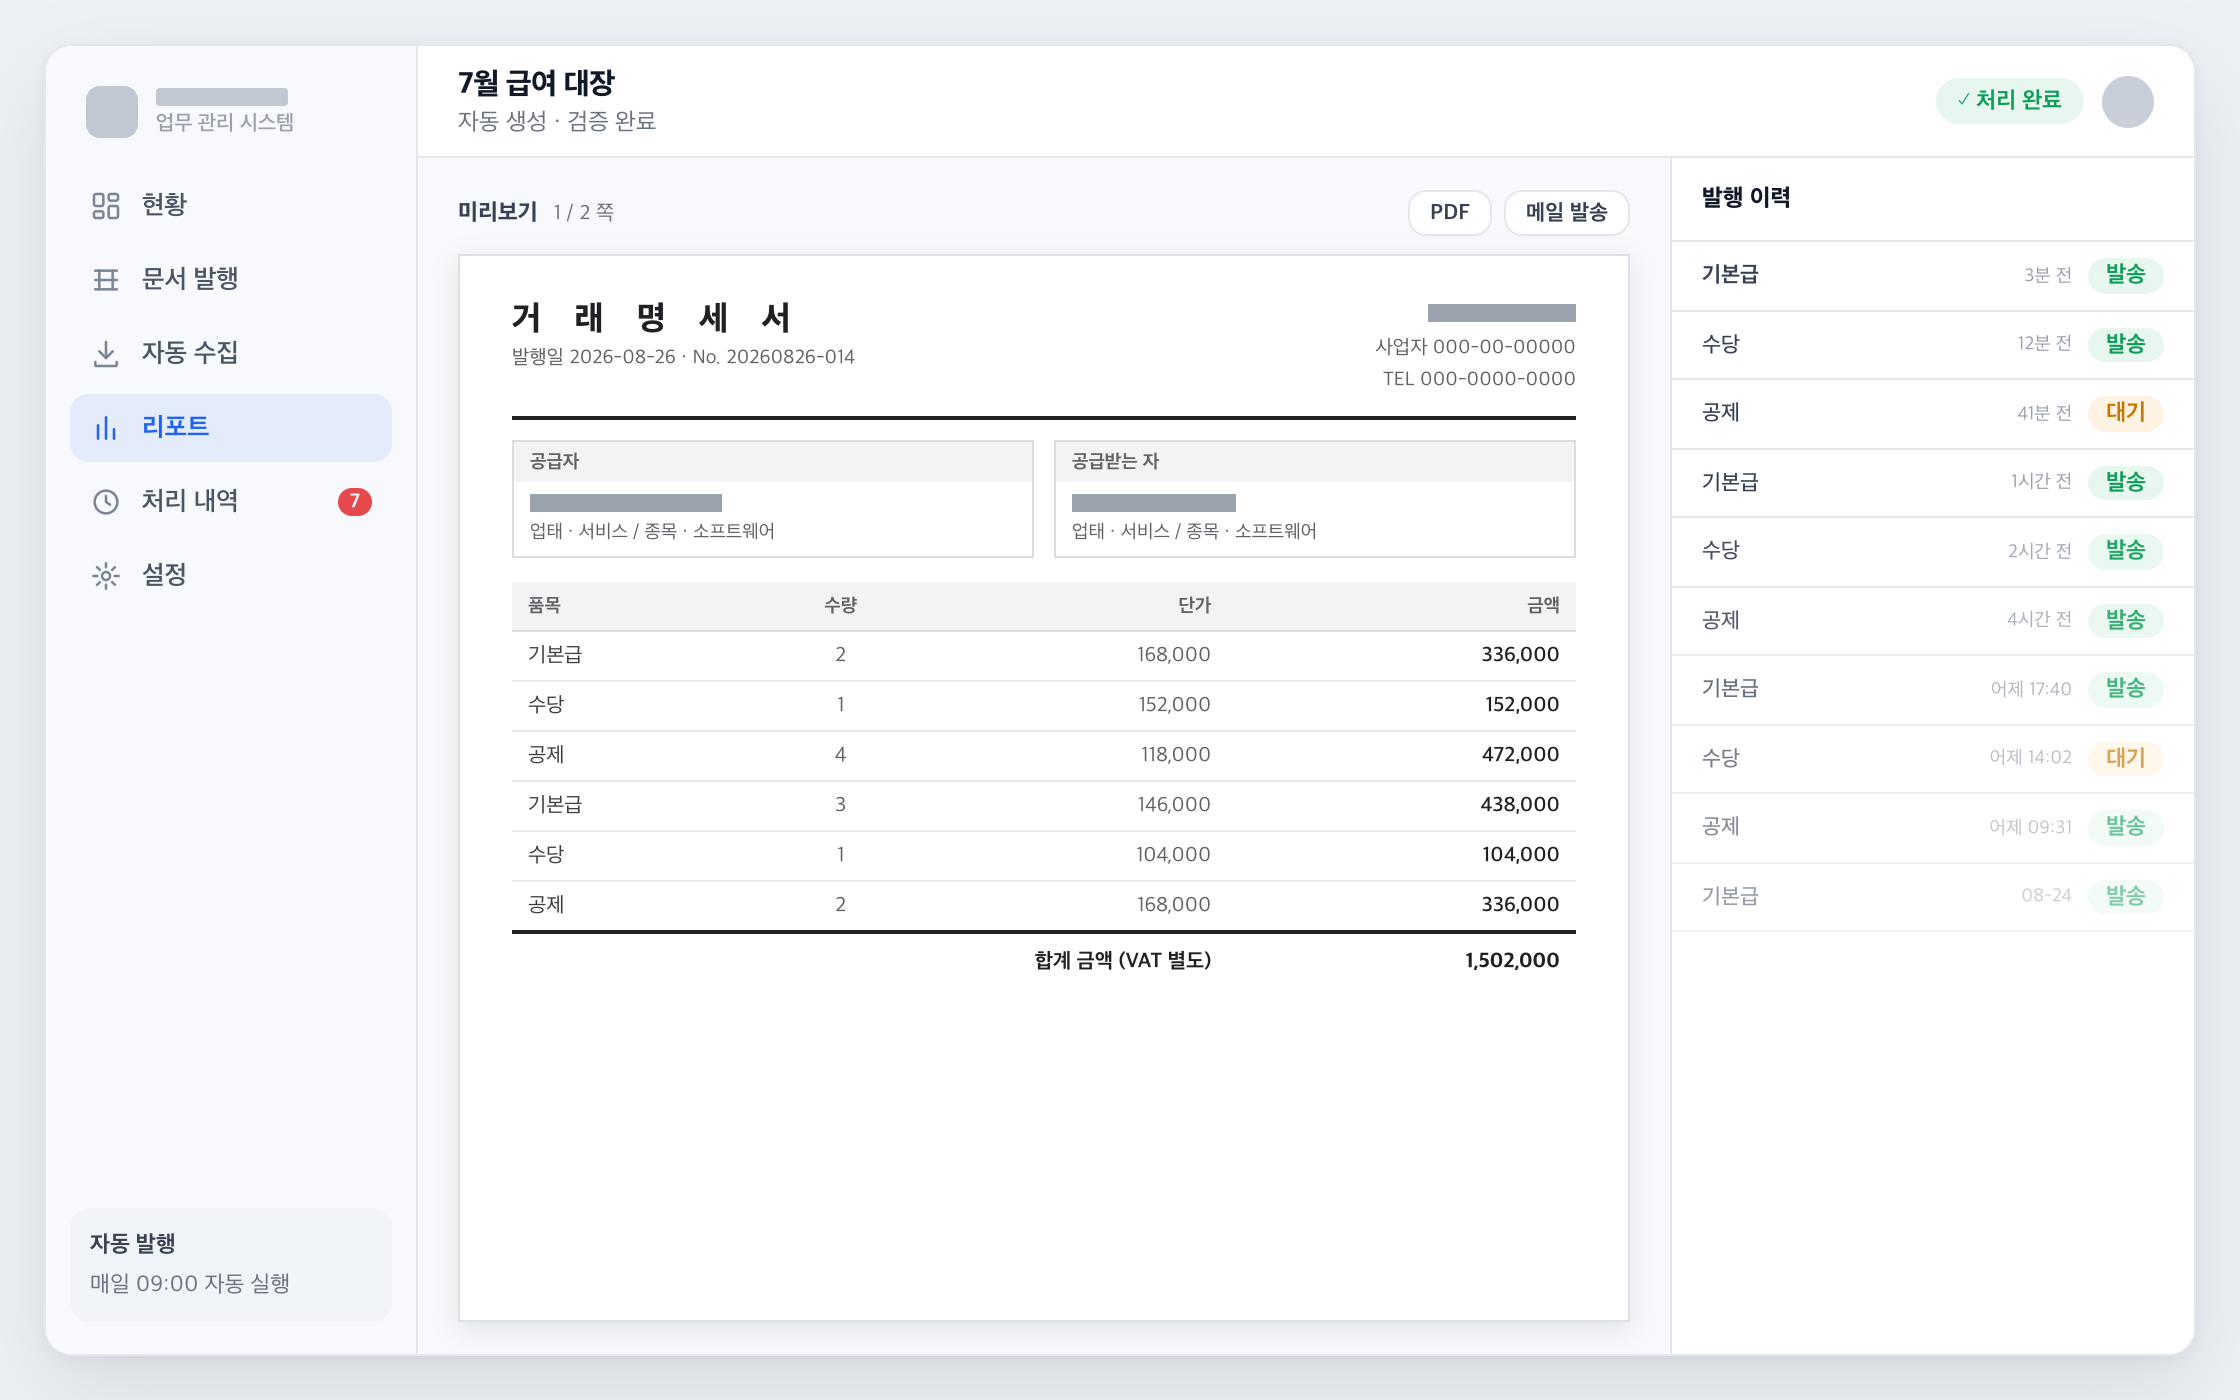Click the 품목 column header
The width and height of the screenshot is (2240, 1400).
pyautogui.click(x=545, y=606)
